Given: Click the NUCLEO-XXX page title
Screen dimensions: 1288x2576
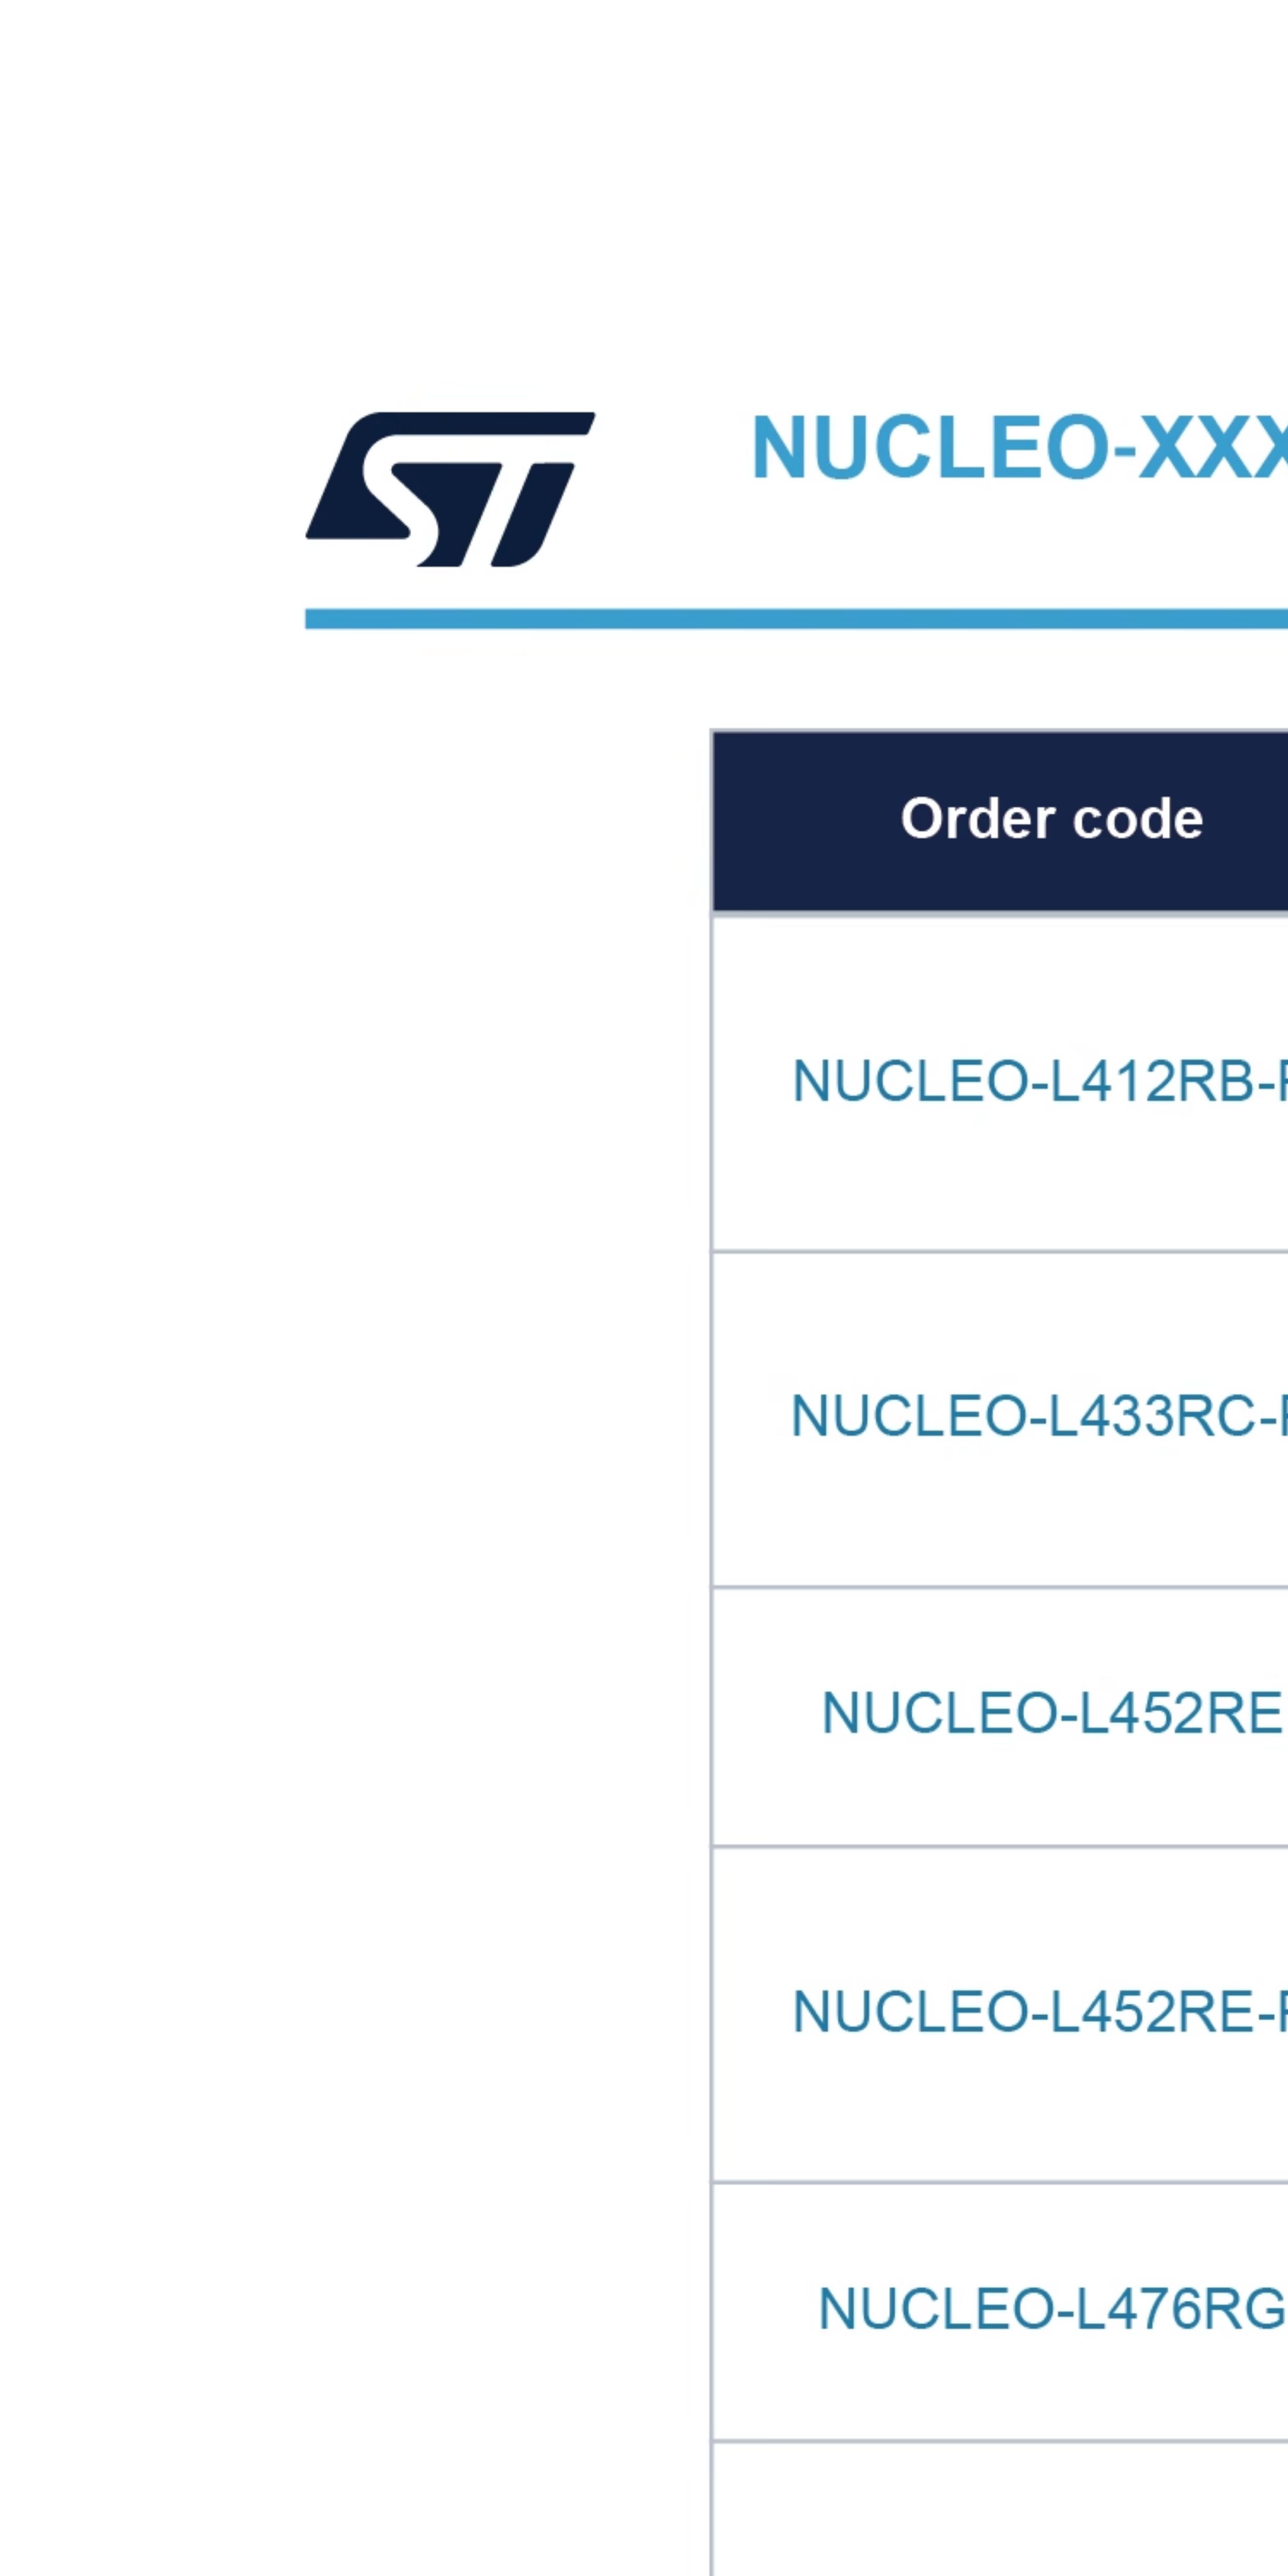Looking at the screenshot, I should point(1019,448).
